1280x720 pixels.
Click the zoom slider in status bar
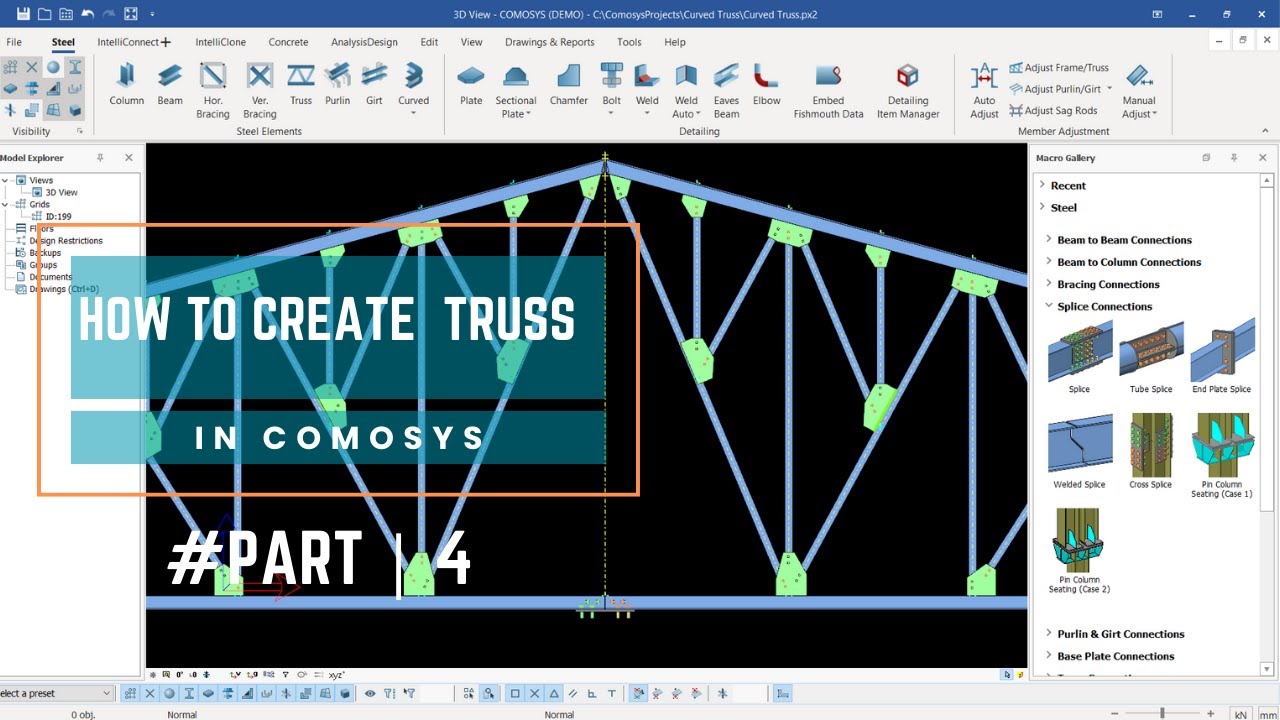pos(1162,713)
